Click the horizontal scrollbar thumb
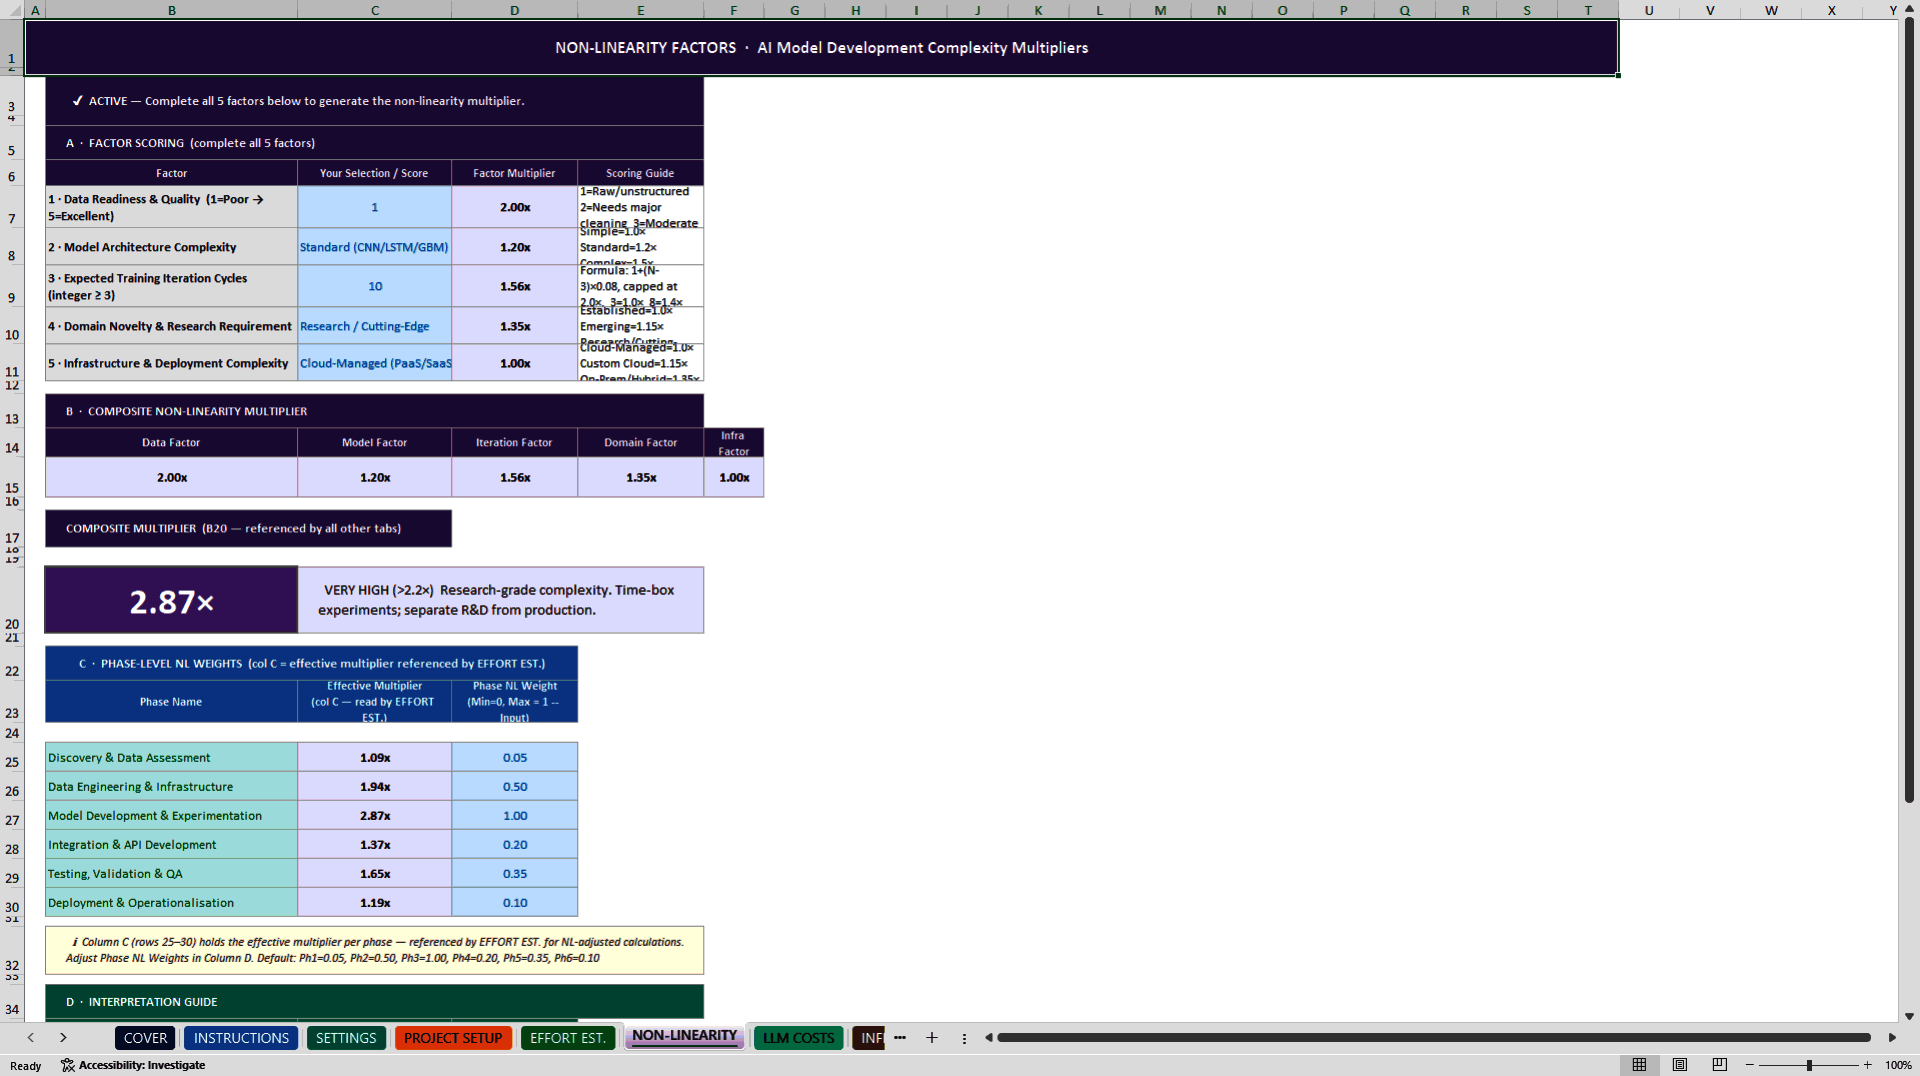Image resolution: width=1920 pixels, height=1076 pixels. pyautogui.click(x=1433, y=1038)
